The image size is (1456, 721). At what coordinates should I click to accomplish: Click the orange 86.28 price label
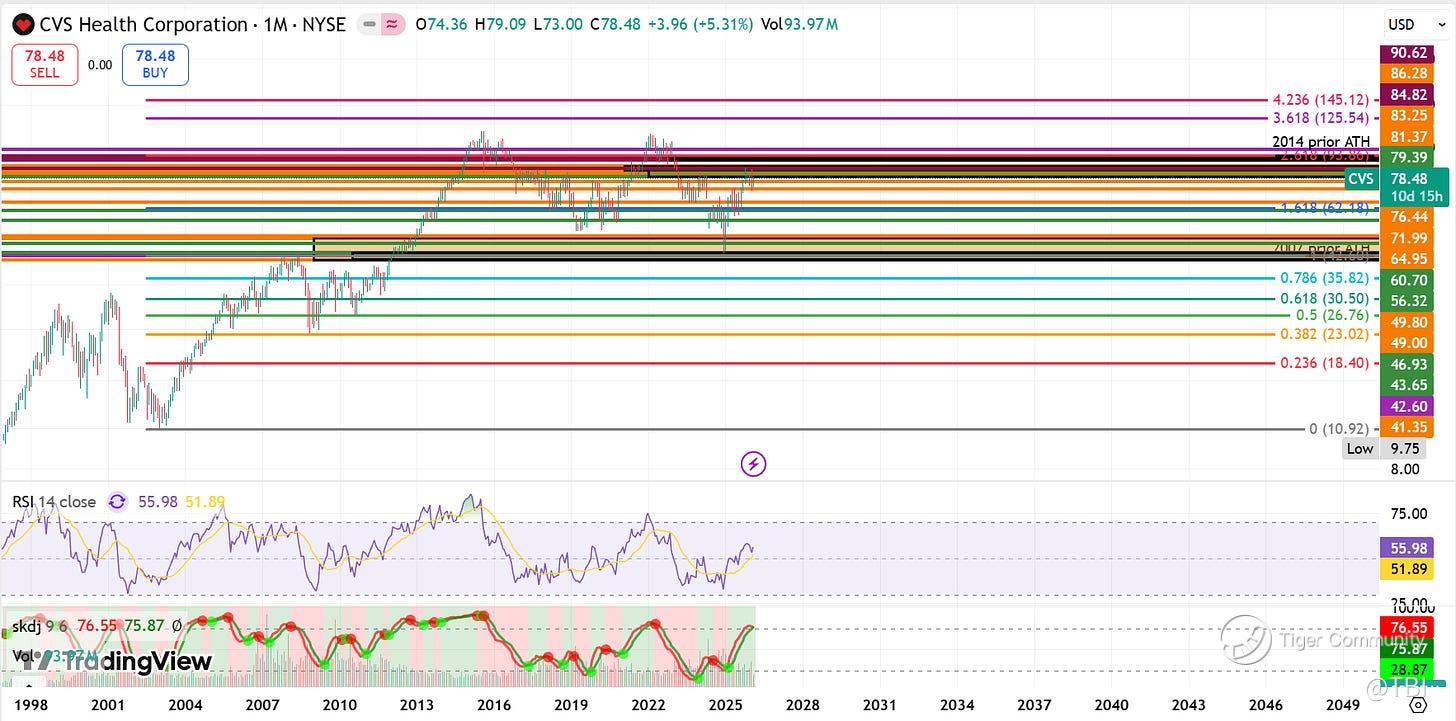point(1405,73)
